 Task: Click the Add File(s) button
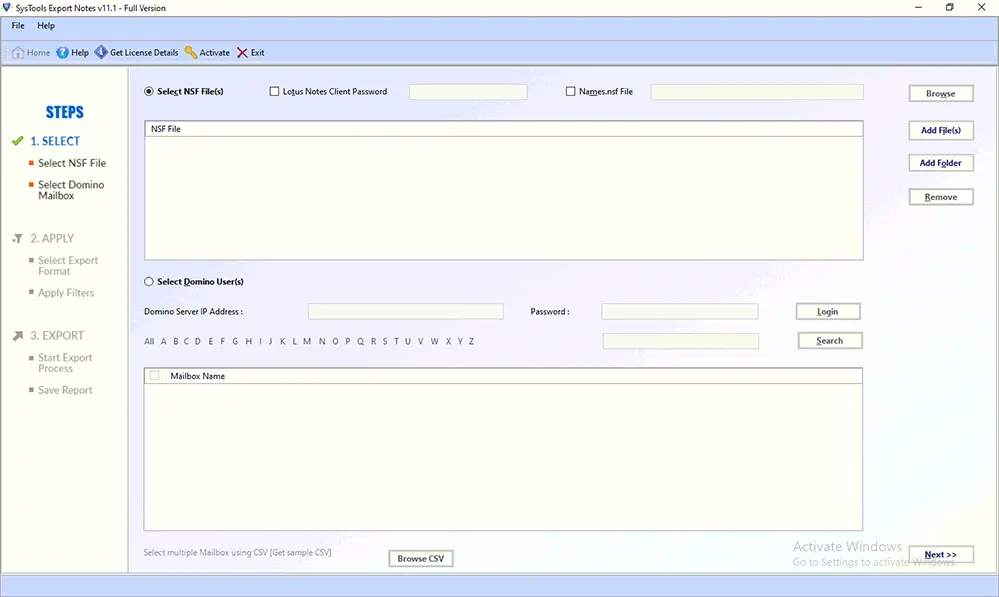[941, 130]
